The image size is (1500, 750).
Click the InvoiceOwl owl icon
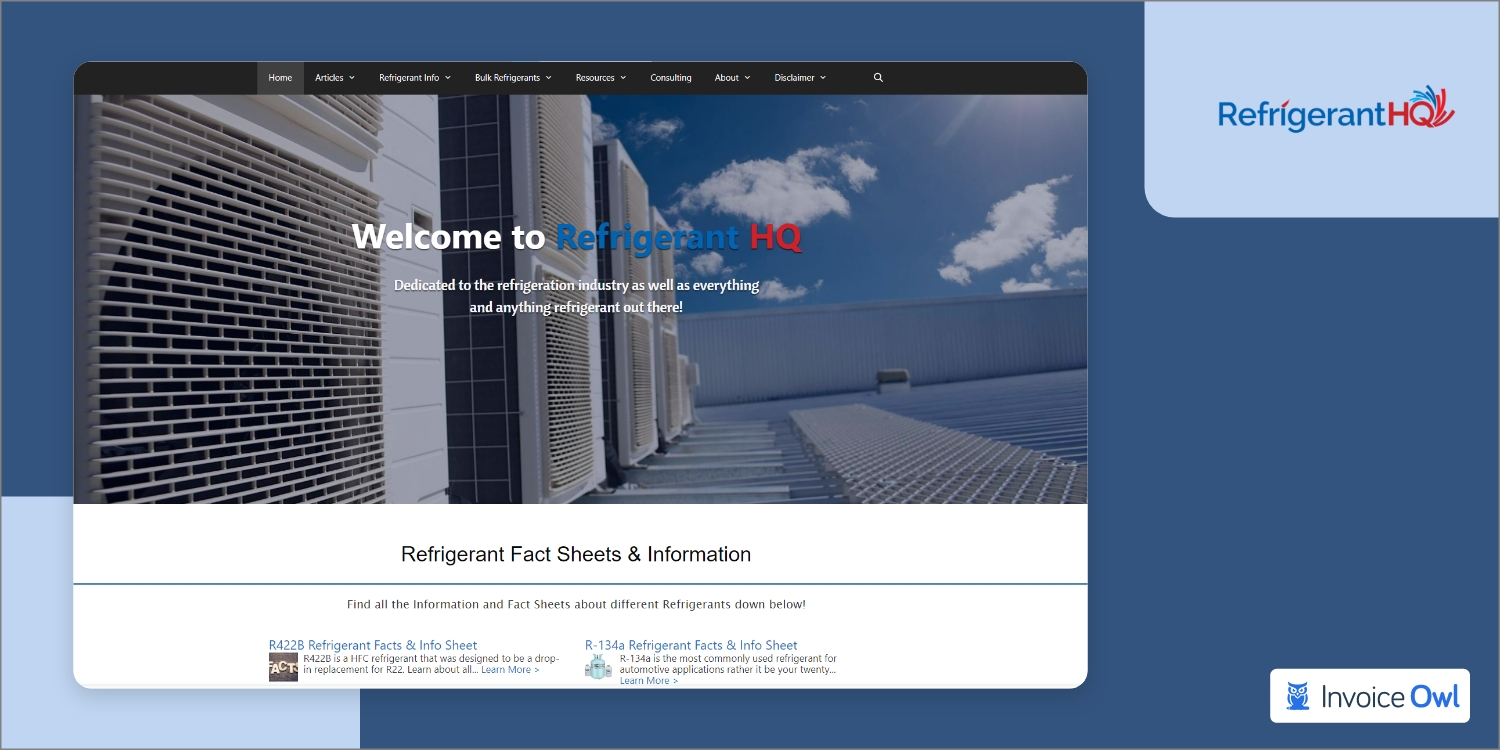1298,696
